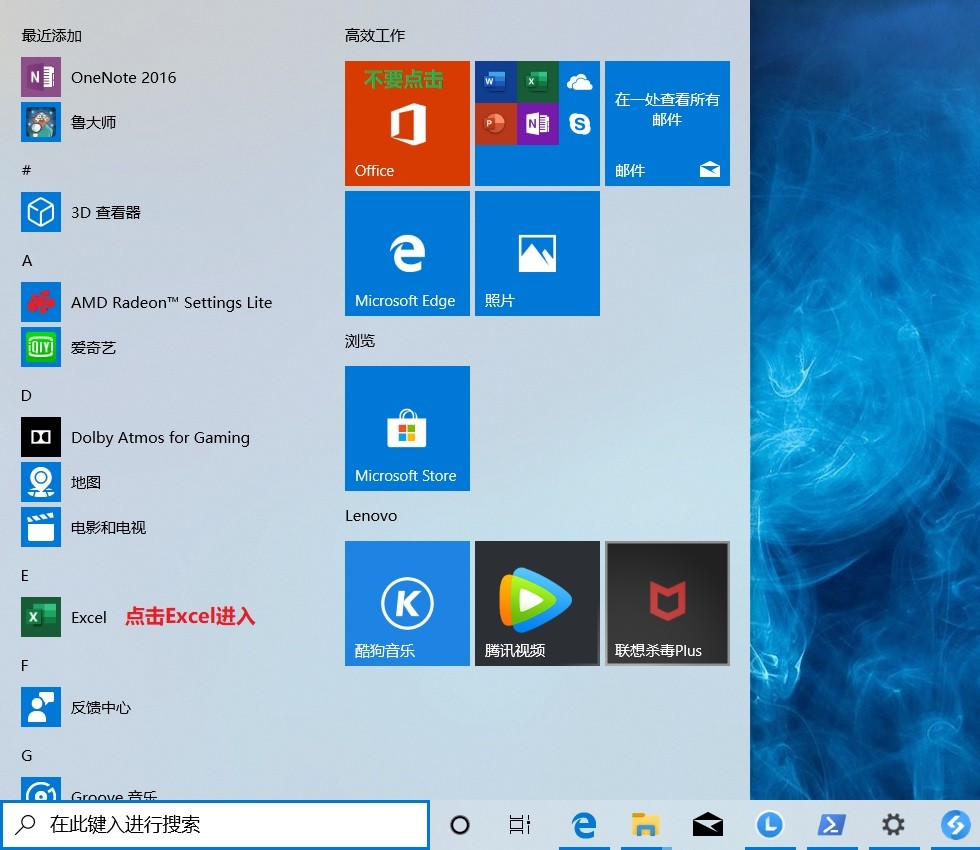Open the Office tile

[407, 123]
